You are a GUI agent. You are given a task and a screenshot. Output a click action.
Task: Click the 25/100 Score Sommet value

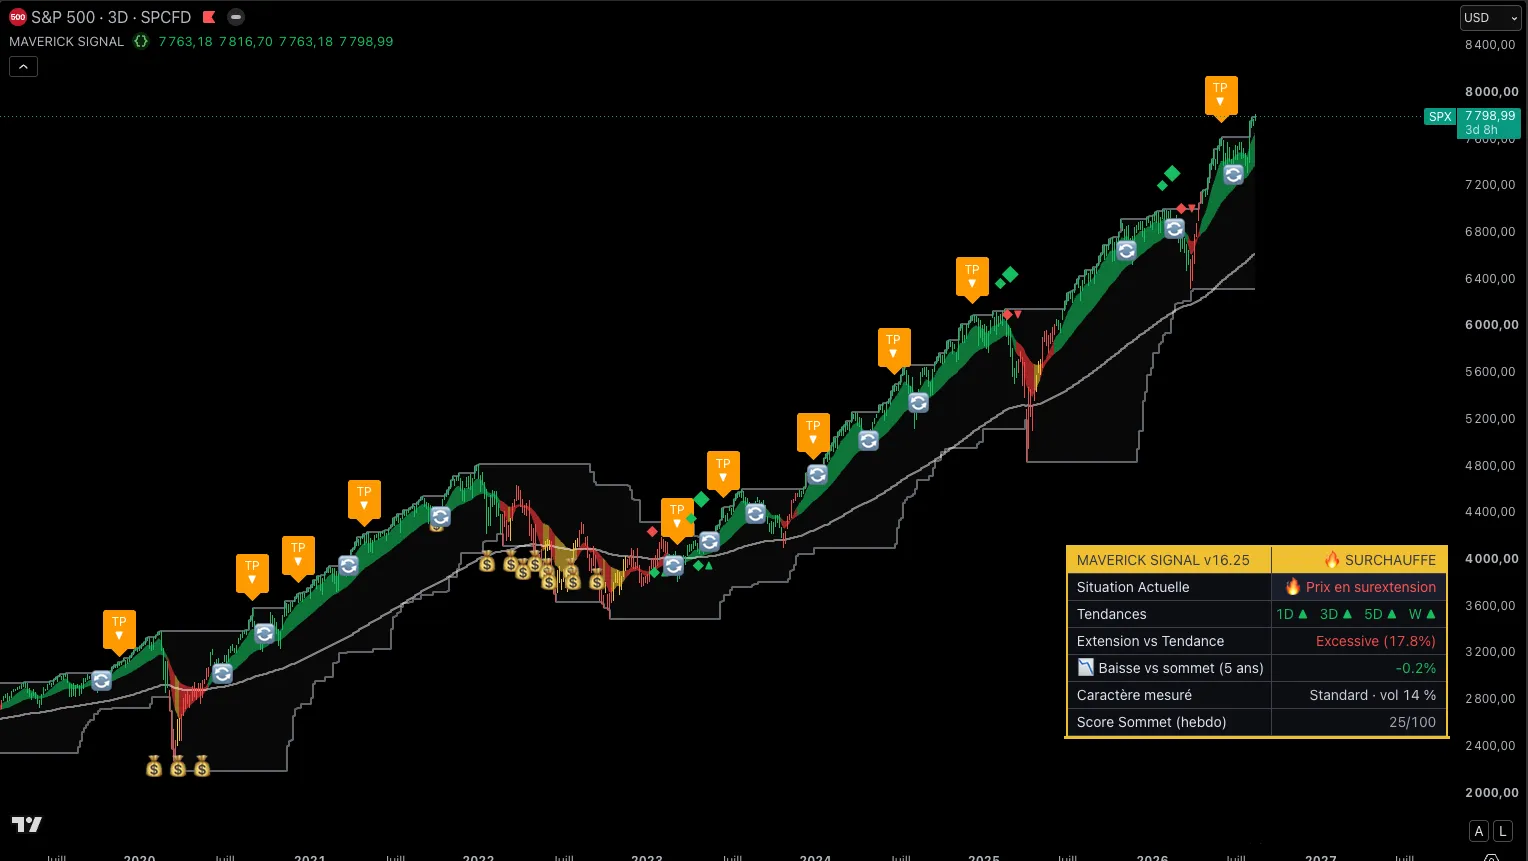(1412, 722)
